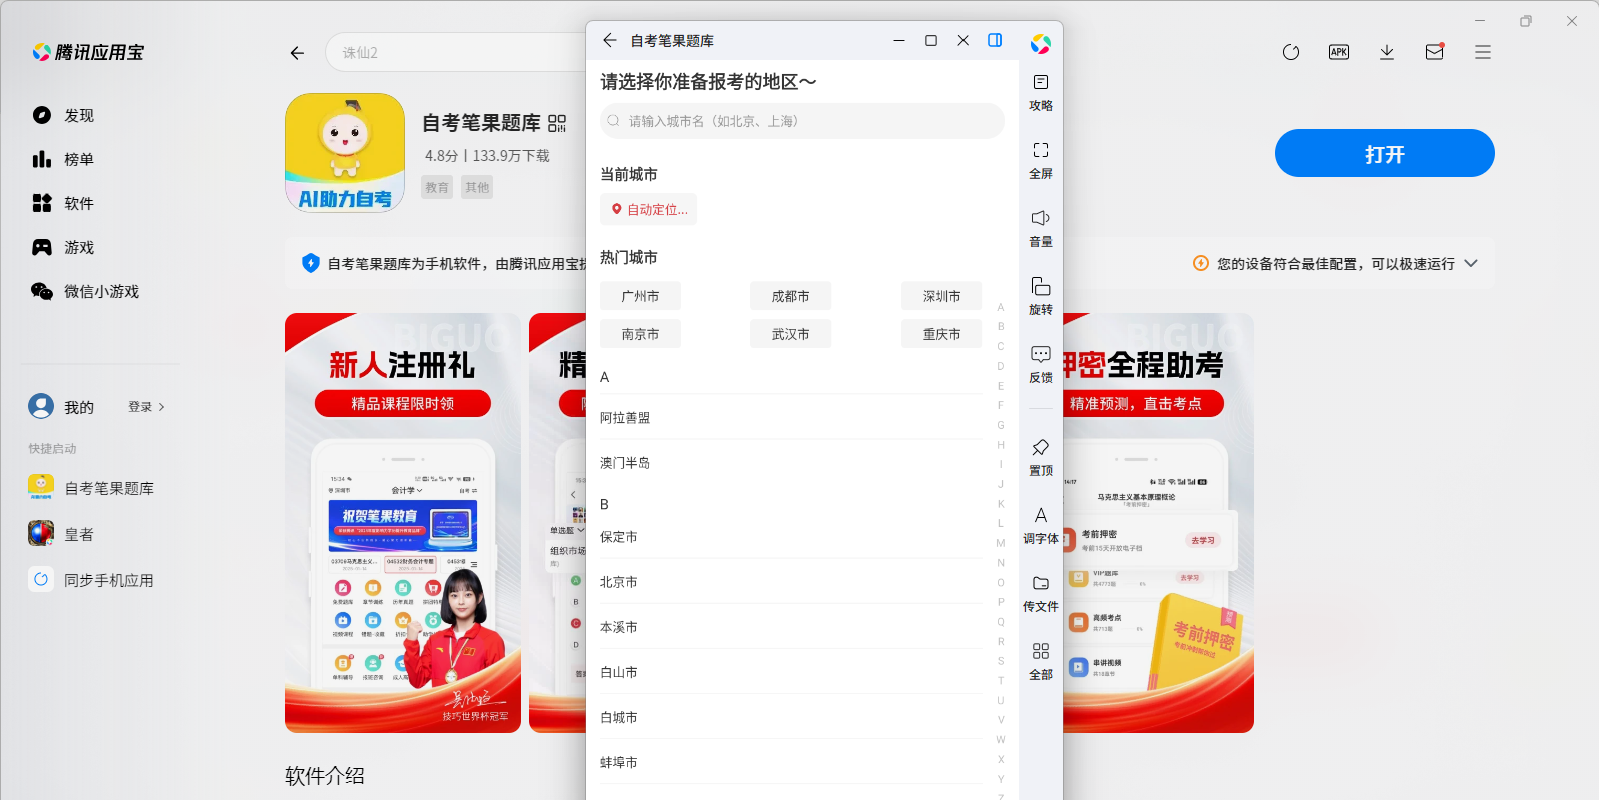
Task: Open the 音量 volume control
Action: pos(1040,228)
